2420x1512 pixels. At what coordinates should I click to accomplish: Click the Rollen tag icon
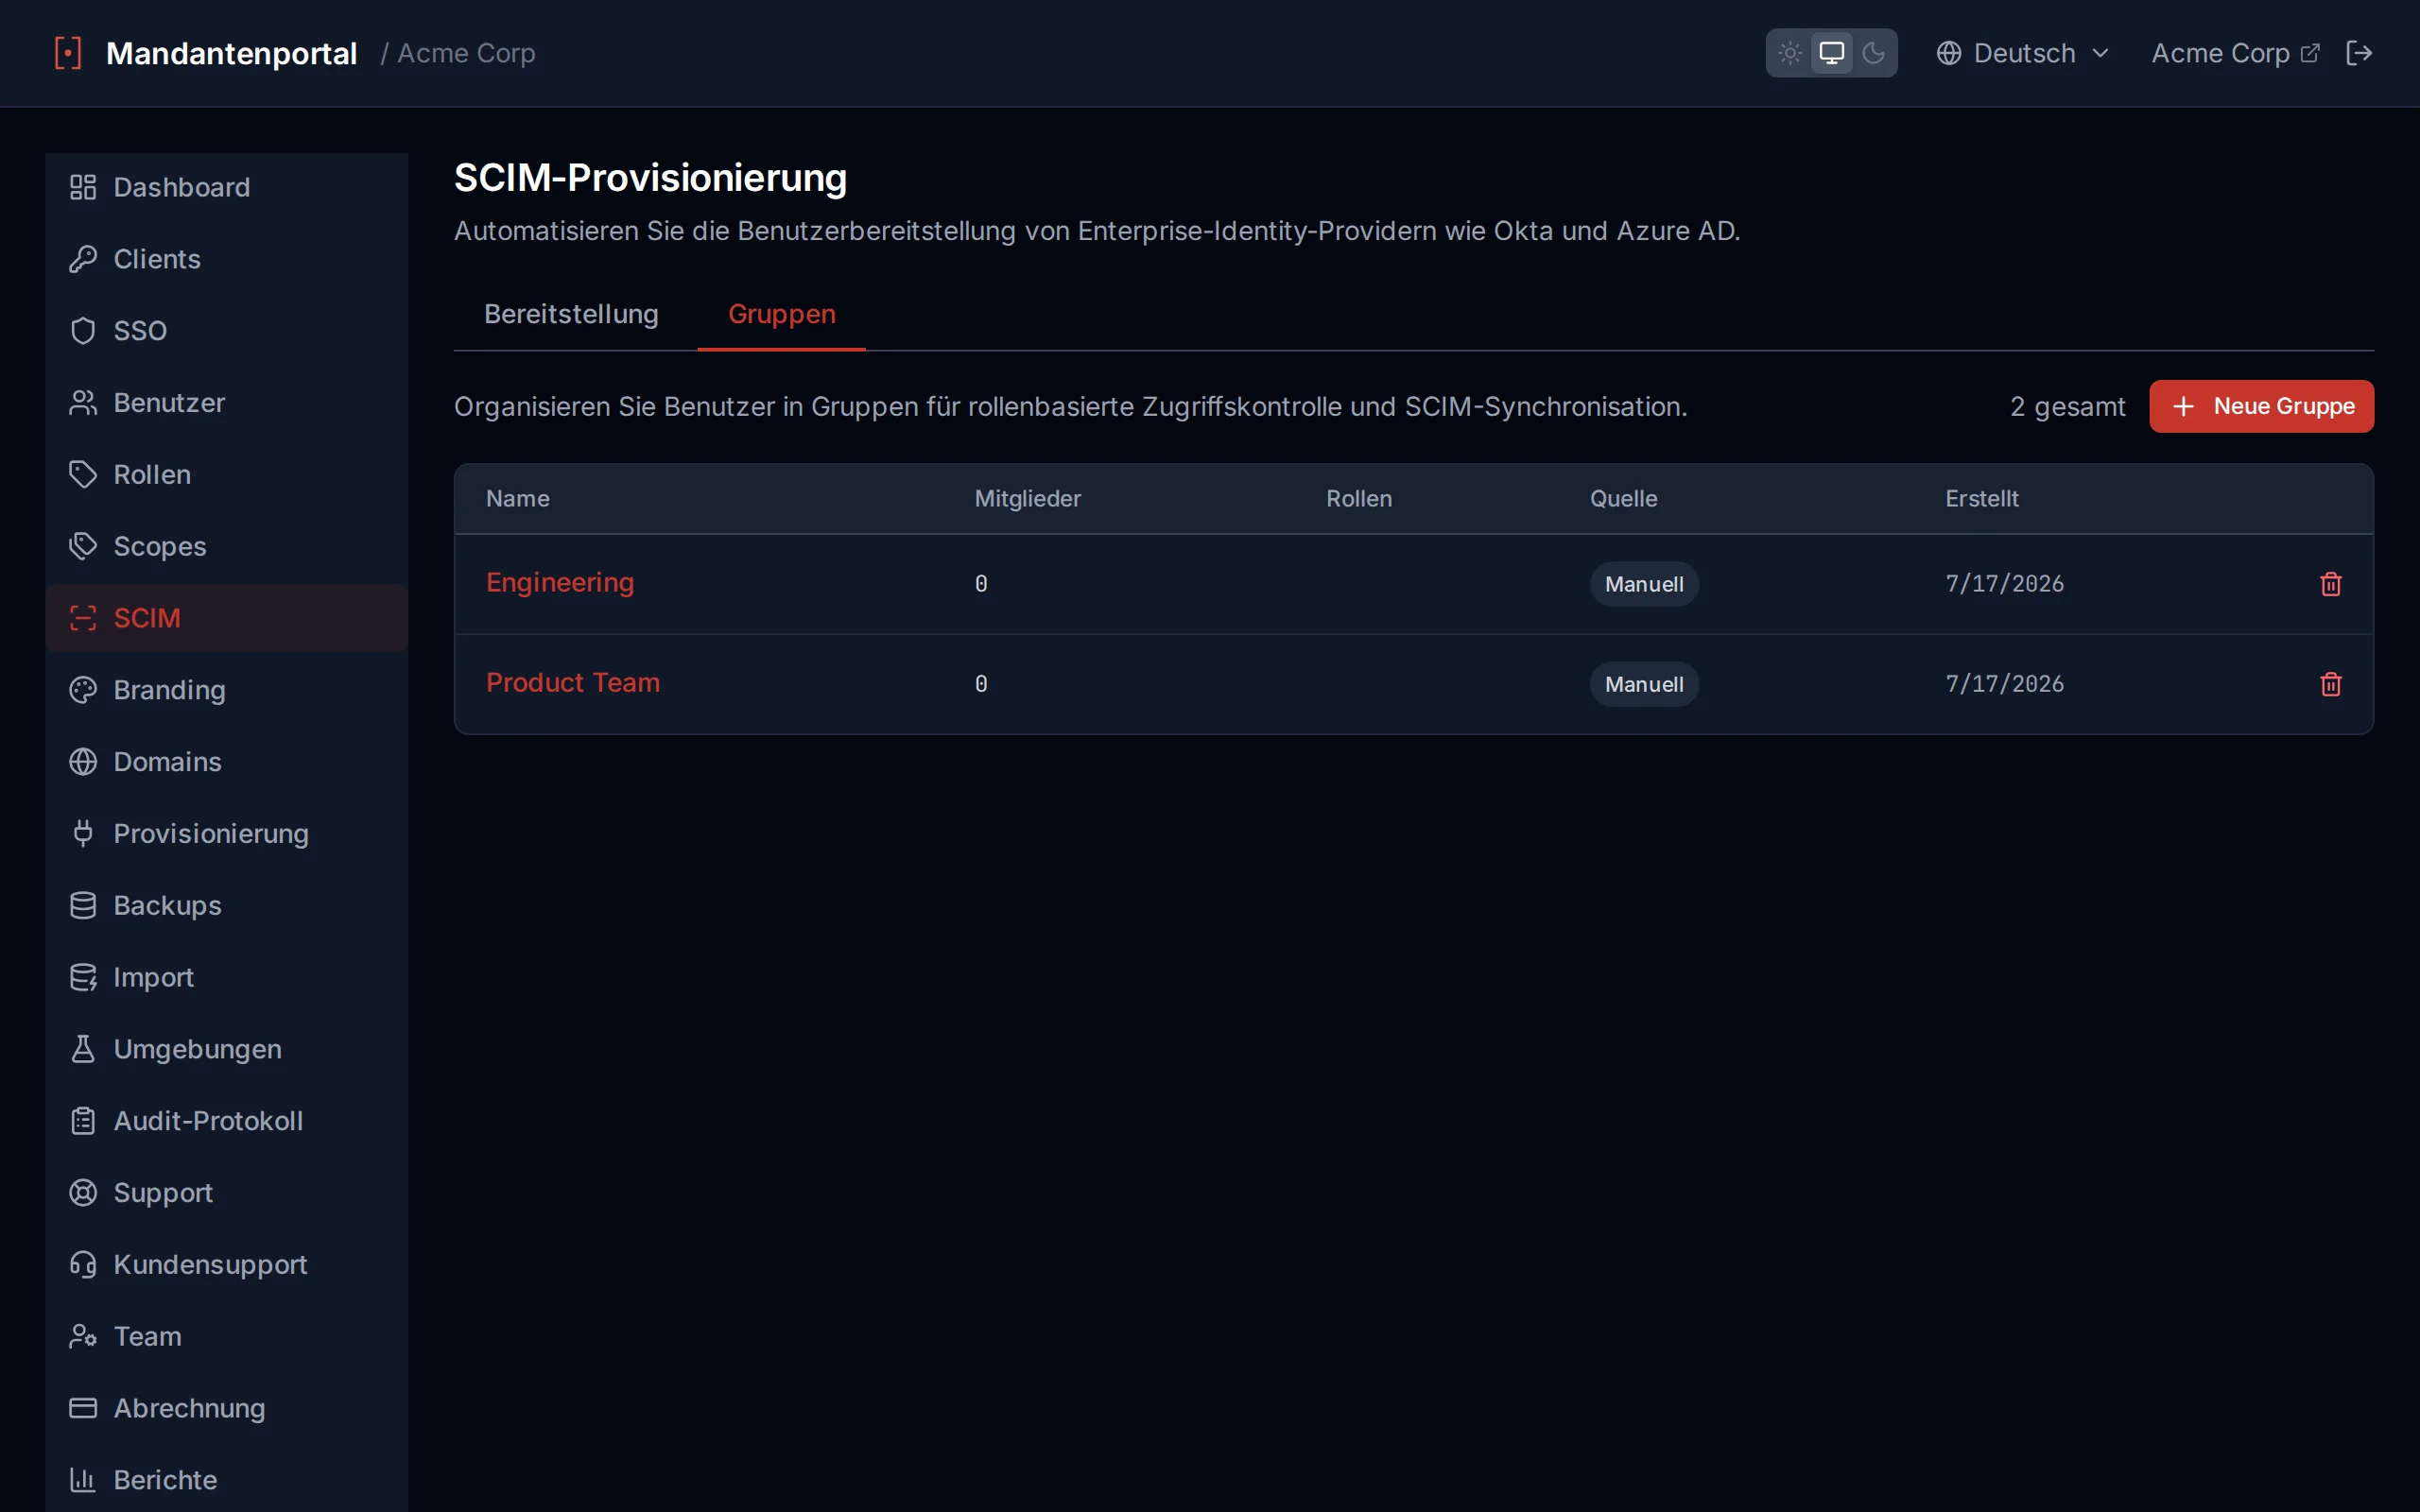coord(83,474)
